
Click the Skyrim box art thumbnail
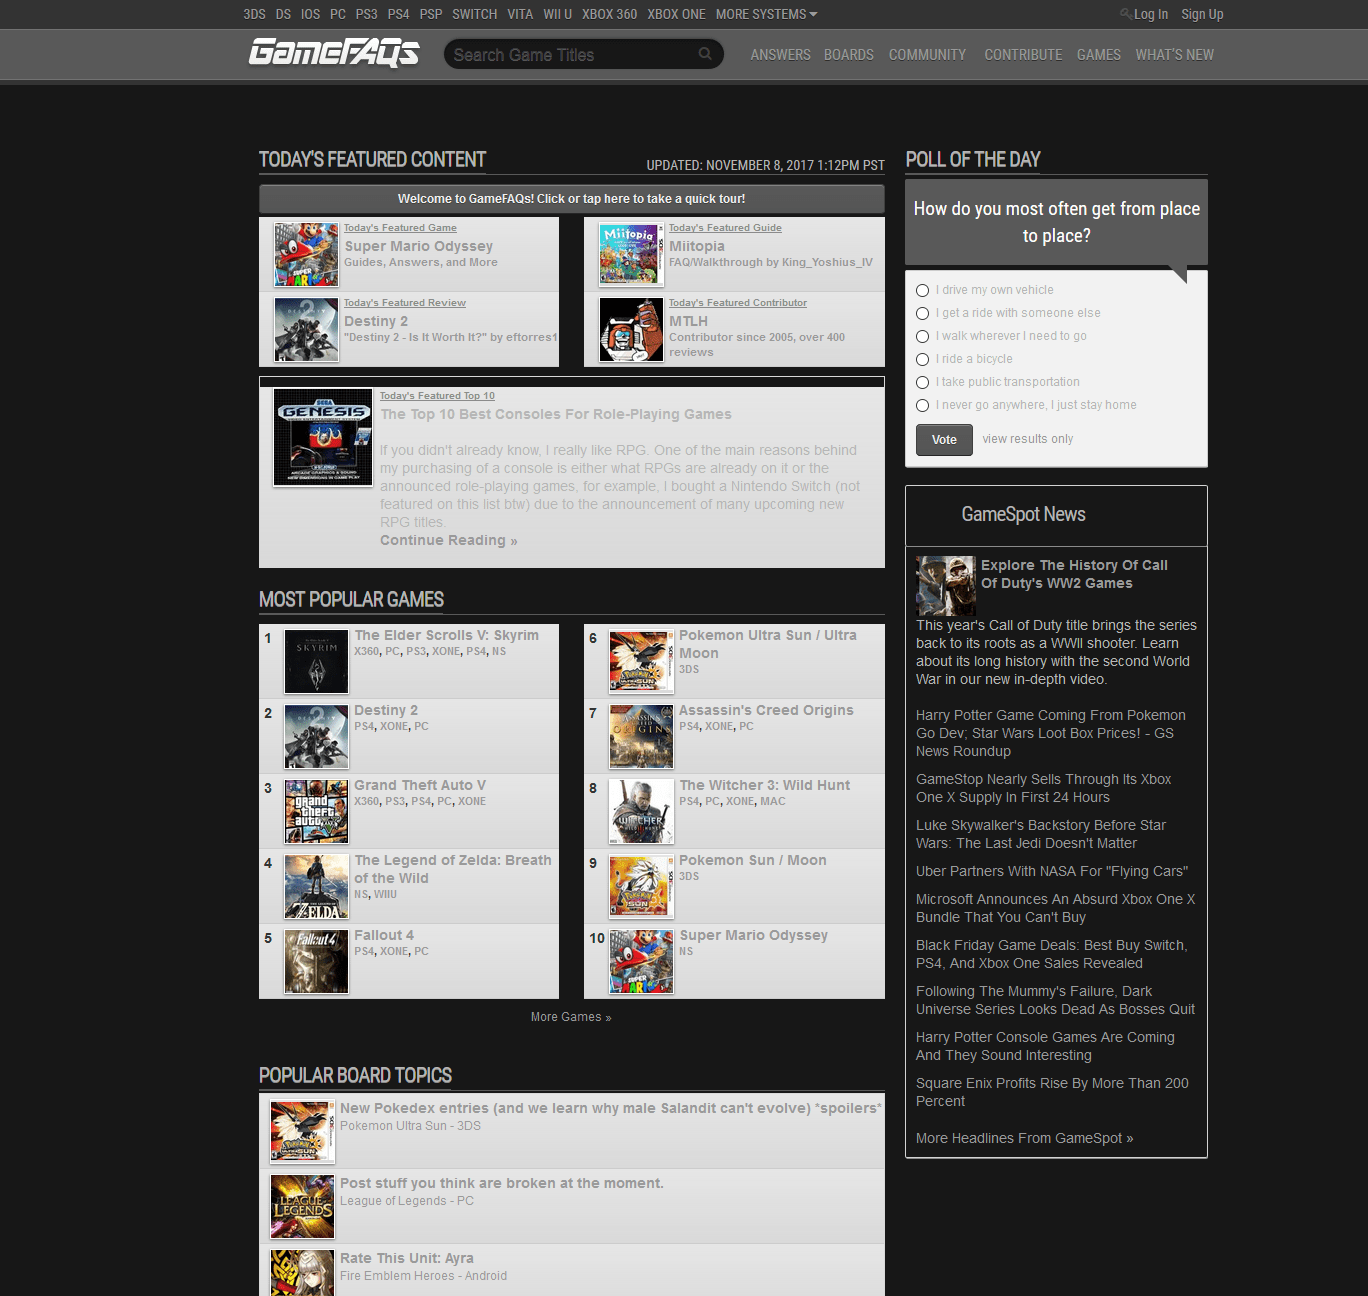pos(316,661)
